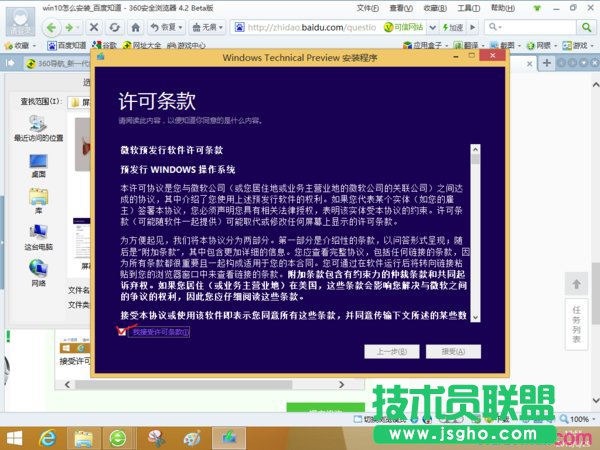The image size is (600, 450).
Task: Launch Internet Explorer from the taskbar
Action: coord(47,438)
